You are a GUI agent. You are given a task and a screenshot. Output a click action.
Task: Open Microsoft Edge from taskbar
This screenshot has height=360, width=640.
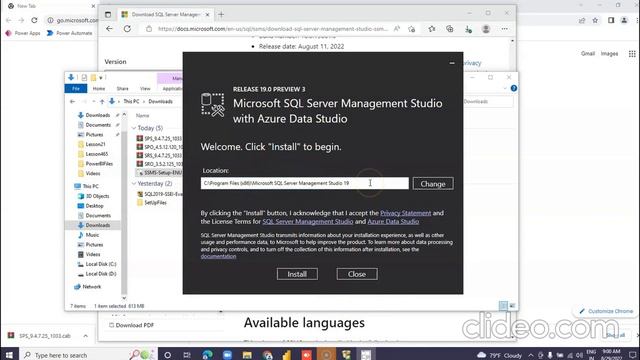pos(207,355)
